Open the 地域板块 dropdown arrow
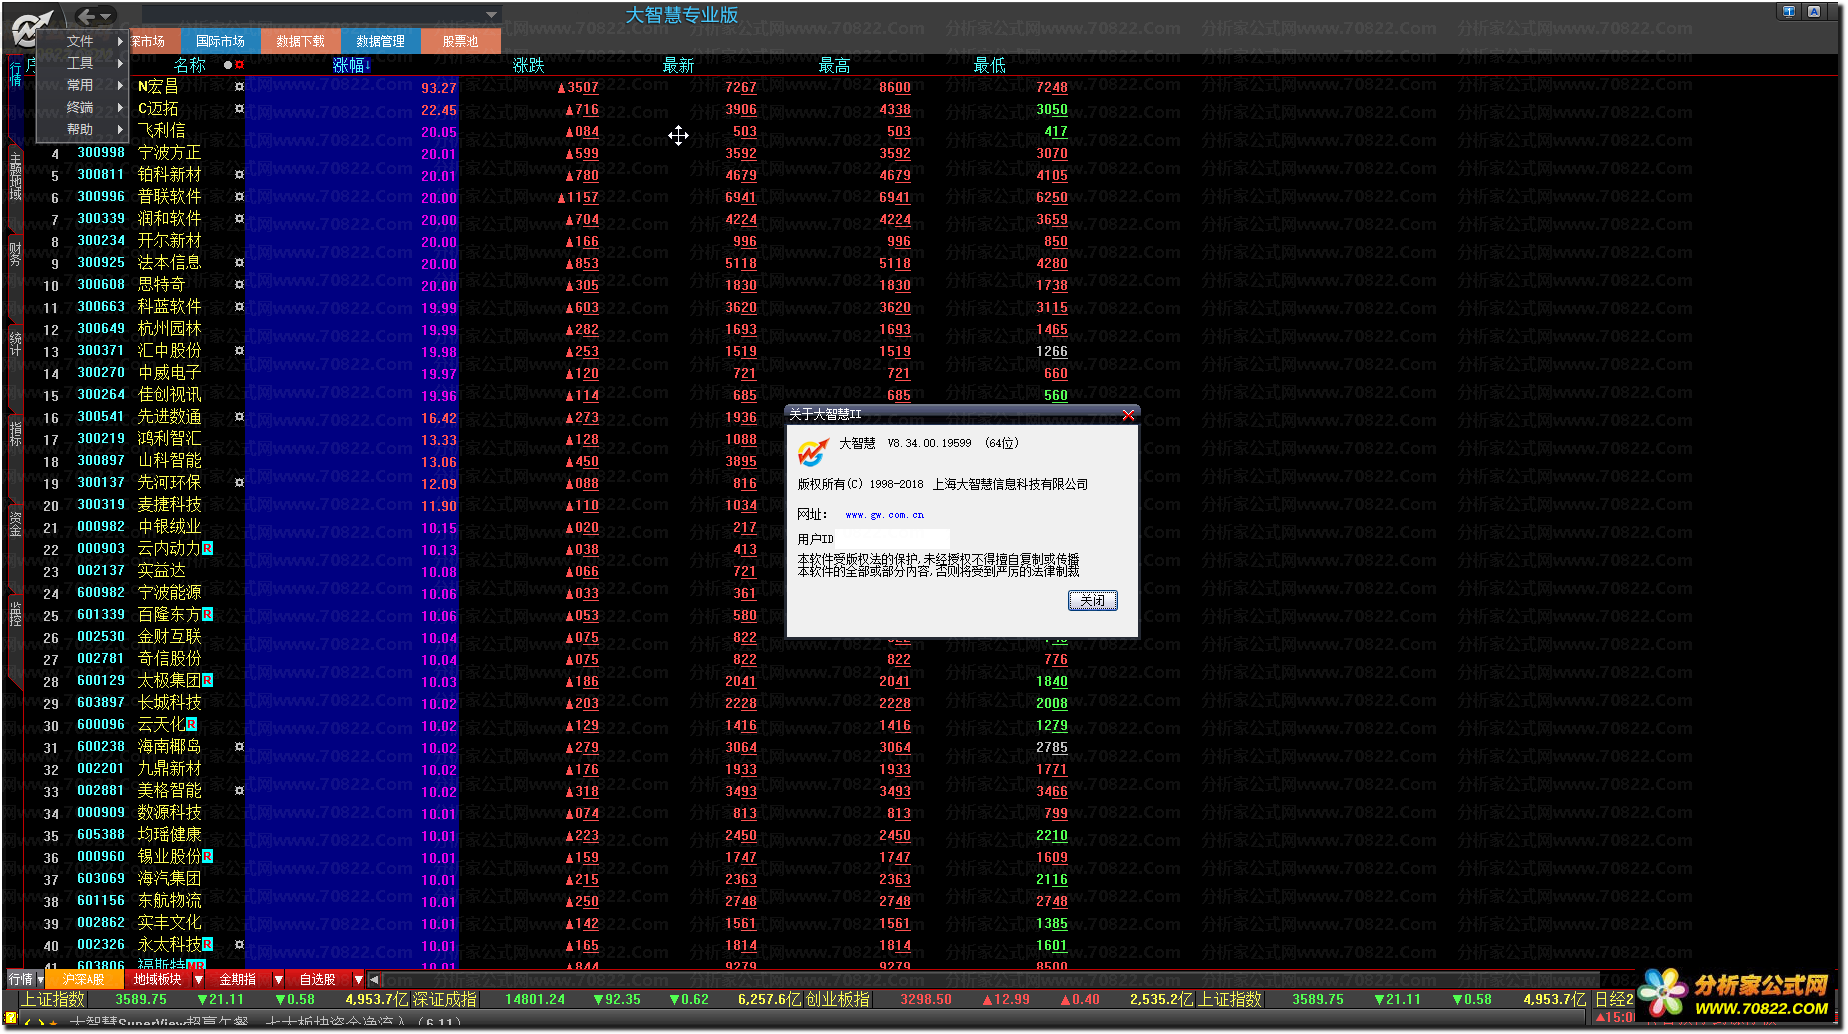1848x1034 pixels. point(198,980)
